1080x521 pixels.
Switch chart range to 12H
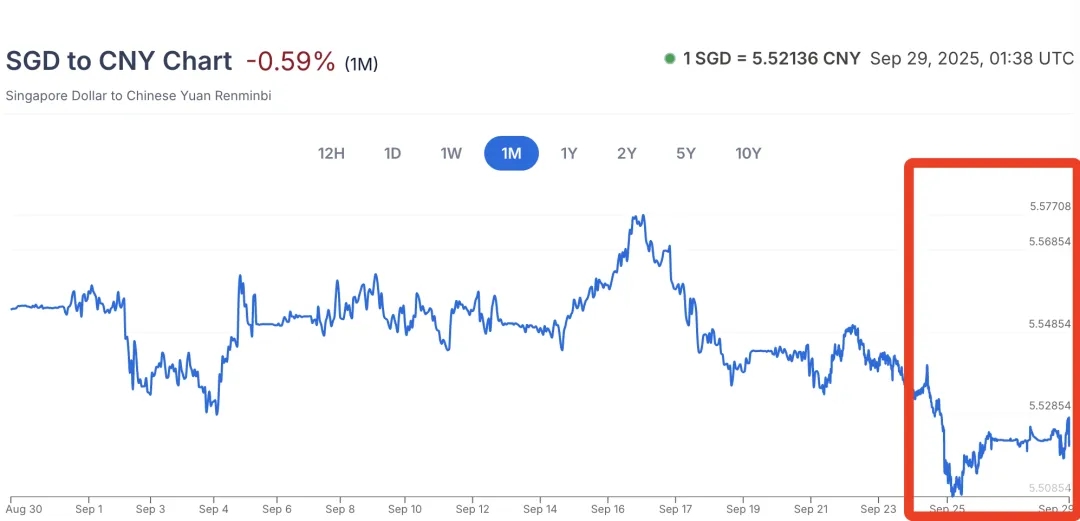click(331, 153)
